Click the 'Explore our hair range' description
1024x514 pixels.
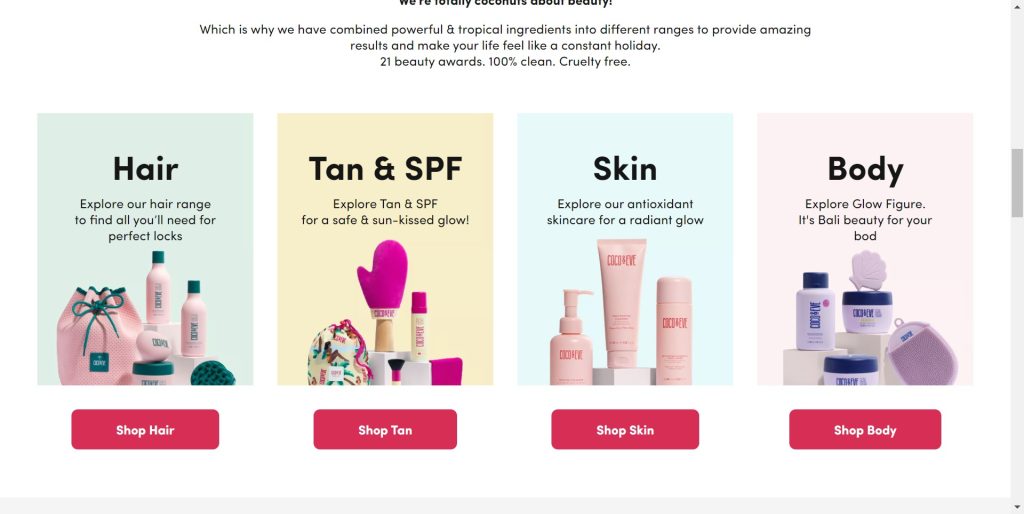pos(145,220)
